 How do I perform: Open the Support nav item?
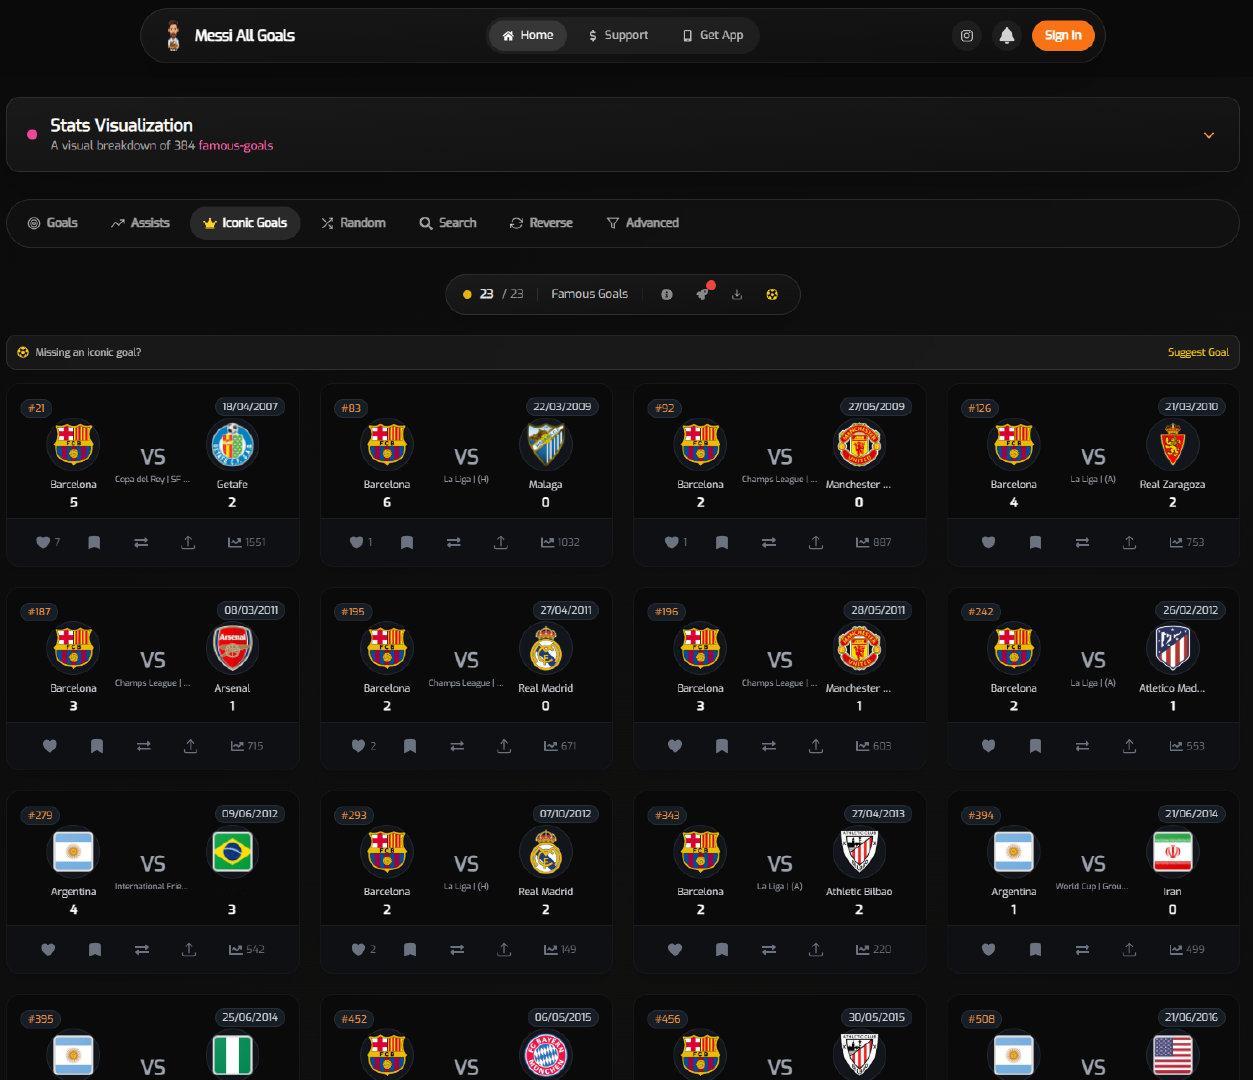(x=618, y=35)
